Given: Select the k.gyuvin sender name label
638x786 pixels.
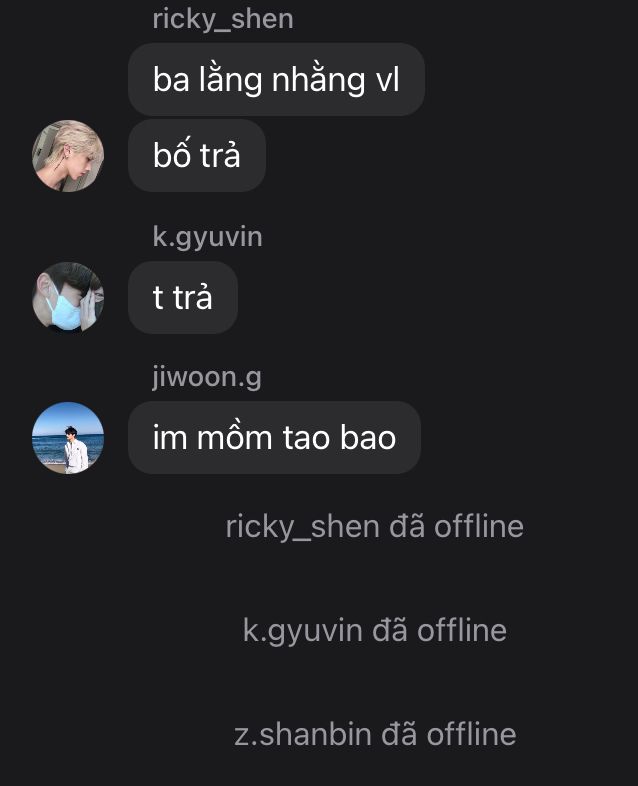Looking at the screenshot, I should (x=207, y=237).
